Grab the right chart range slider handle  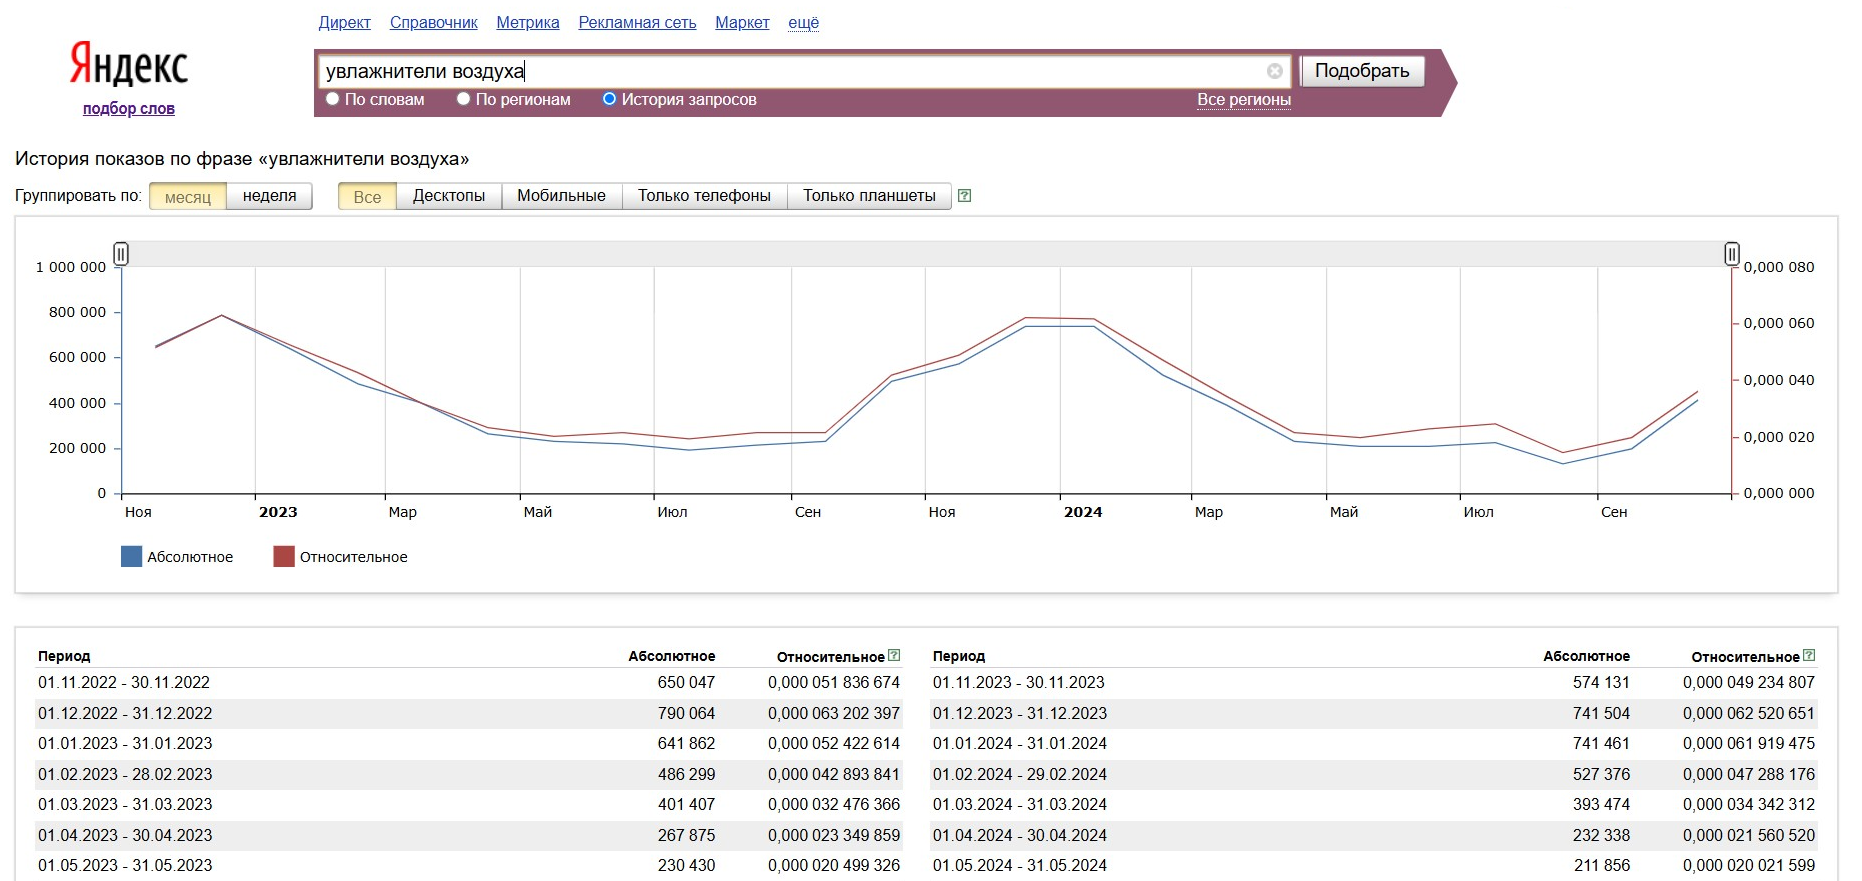pos(1731,254)
